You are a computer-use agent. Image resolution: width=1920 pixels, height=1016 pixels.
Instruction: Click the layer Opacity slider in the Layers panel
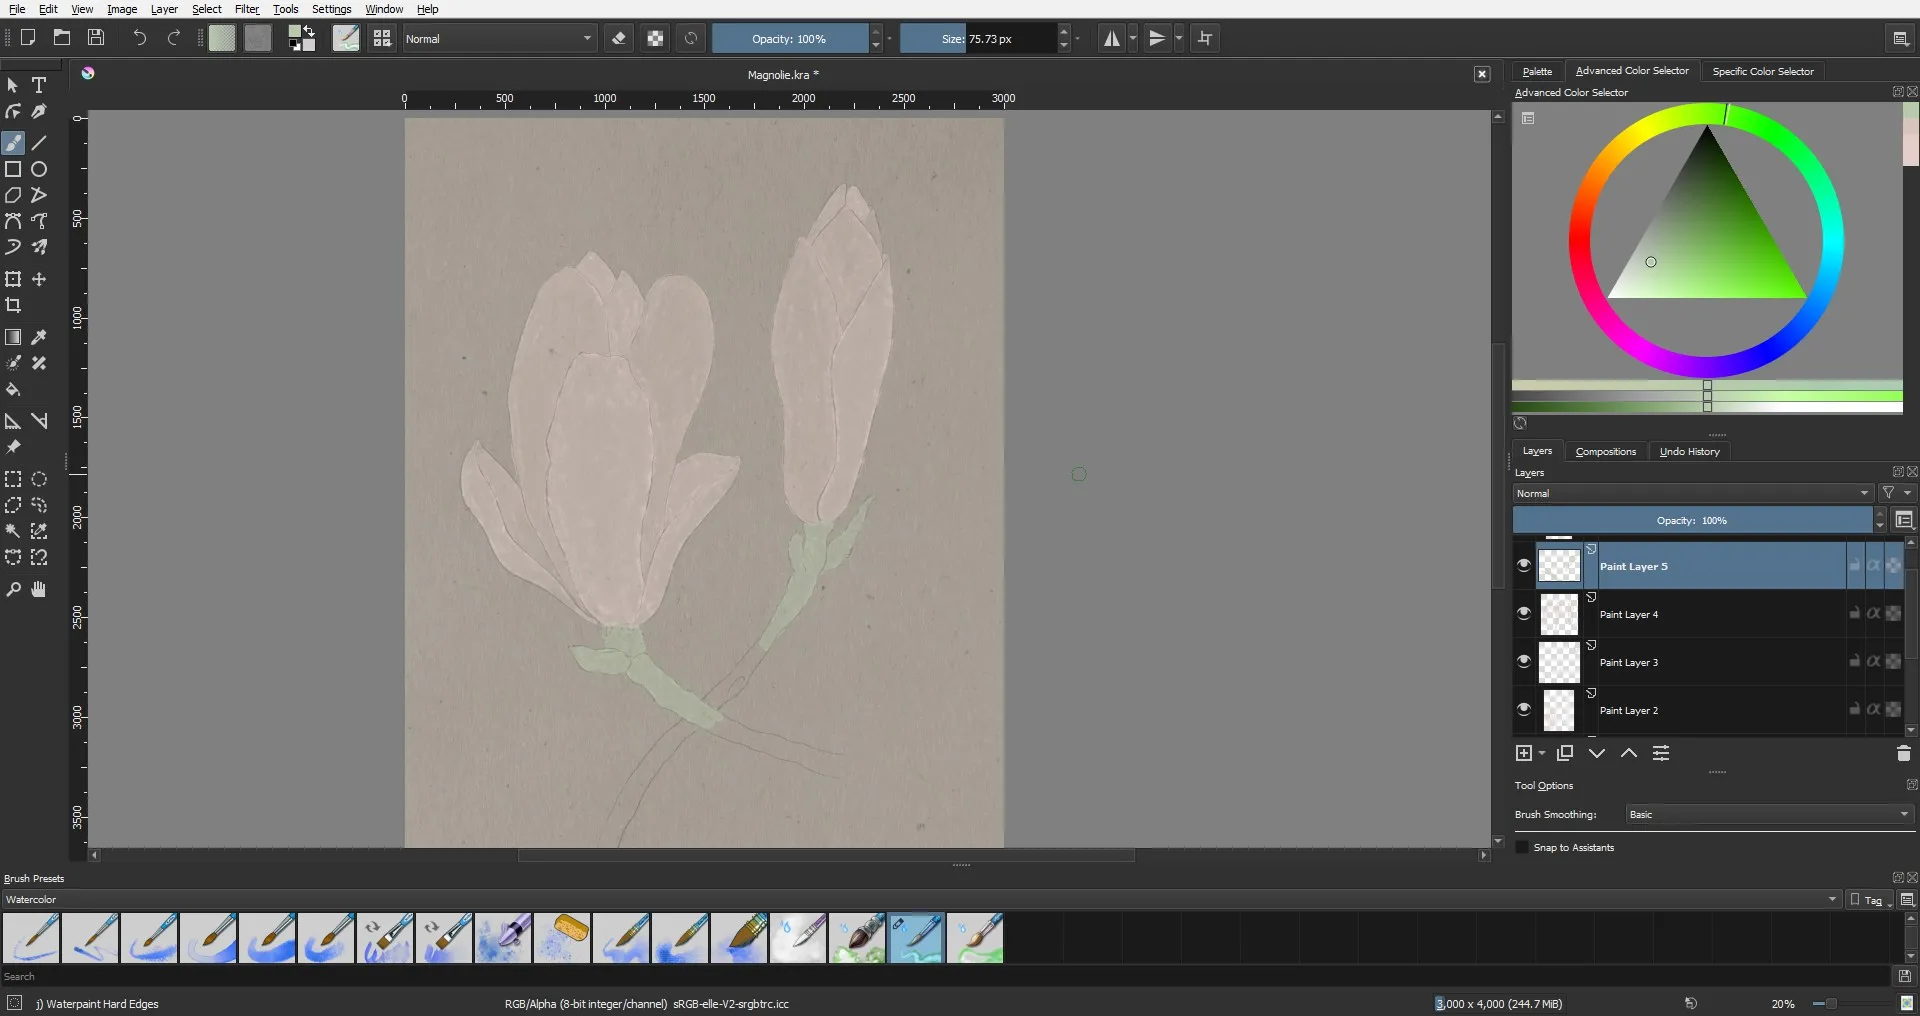pyautogui.click(x=1691, y=521)
